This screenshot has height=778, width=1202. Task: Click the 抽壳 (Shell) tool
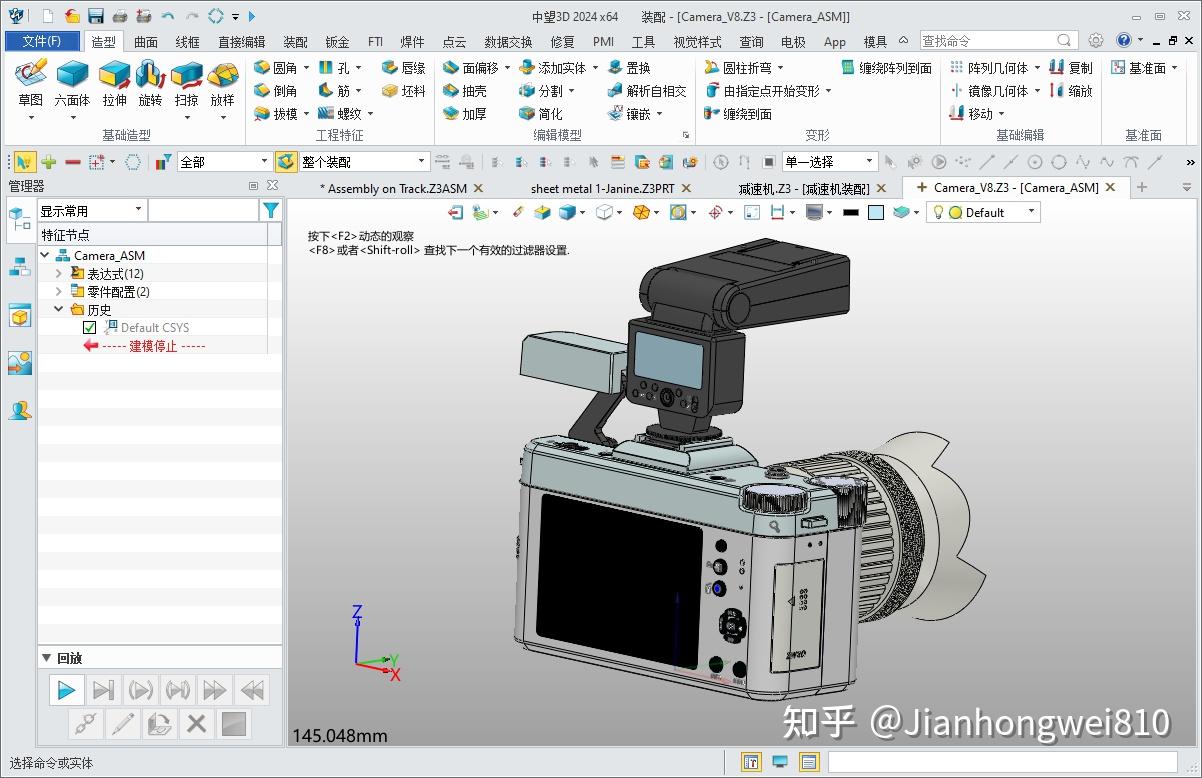click(x=466, y=90)
